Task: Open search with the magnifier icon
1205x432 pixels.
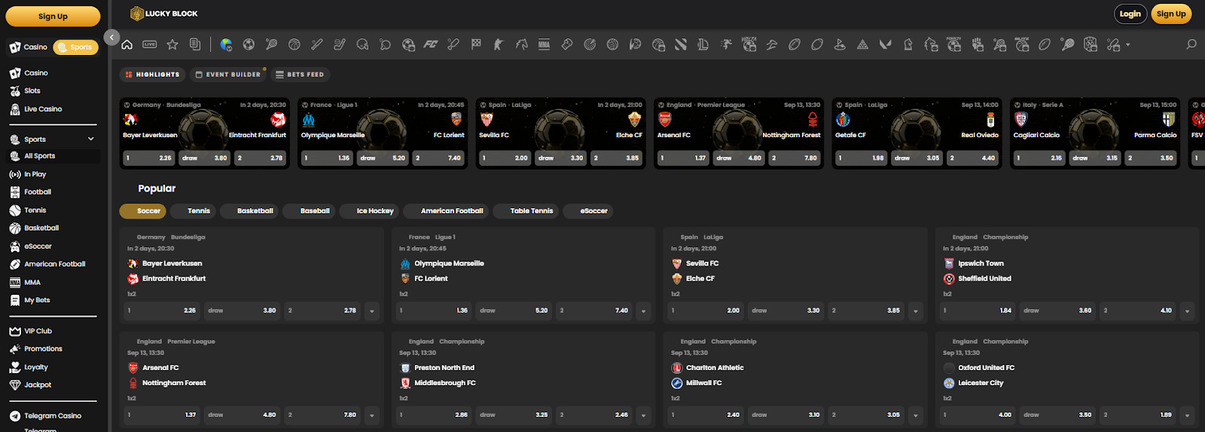Action: tap(1191, 44)
